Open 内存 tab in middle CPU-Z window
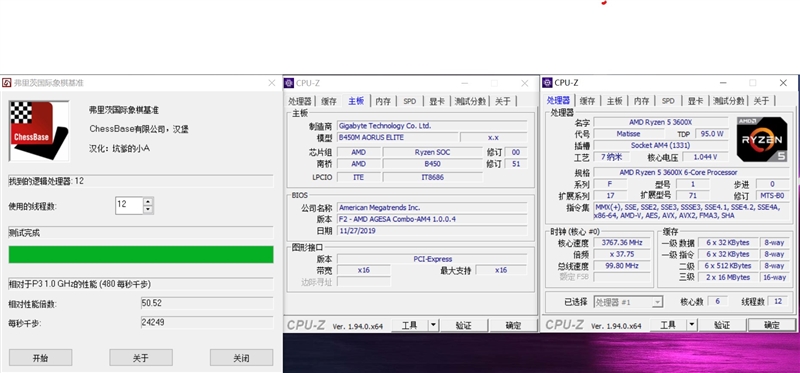The height and width of the screenshot is (373, 800). (x=383, y=101)
